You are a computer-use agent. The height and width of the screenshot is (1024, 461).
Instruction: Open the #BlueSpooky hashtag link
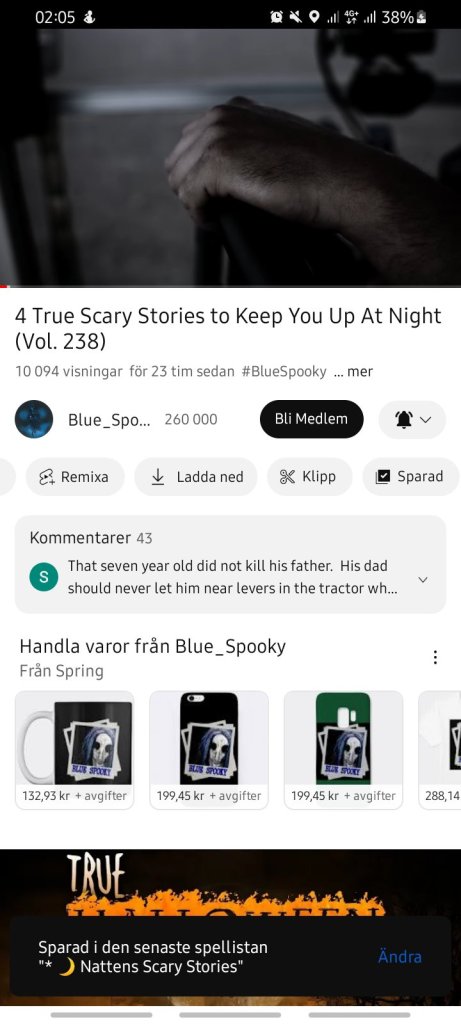click(x=284, y=372)
